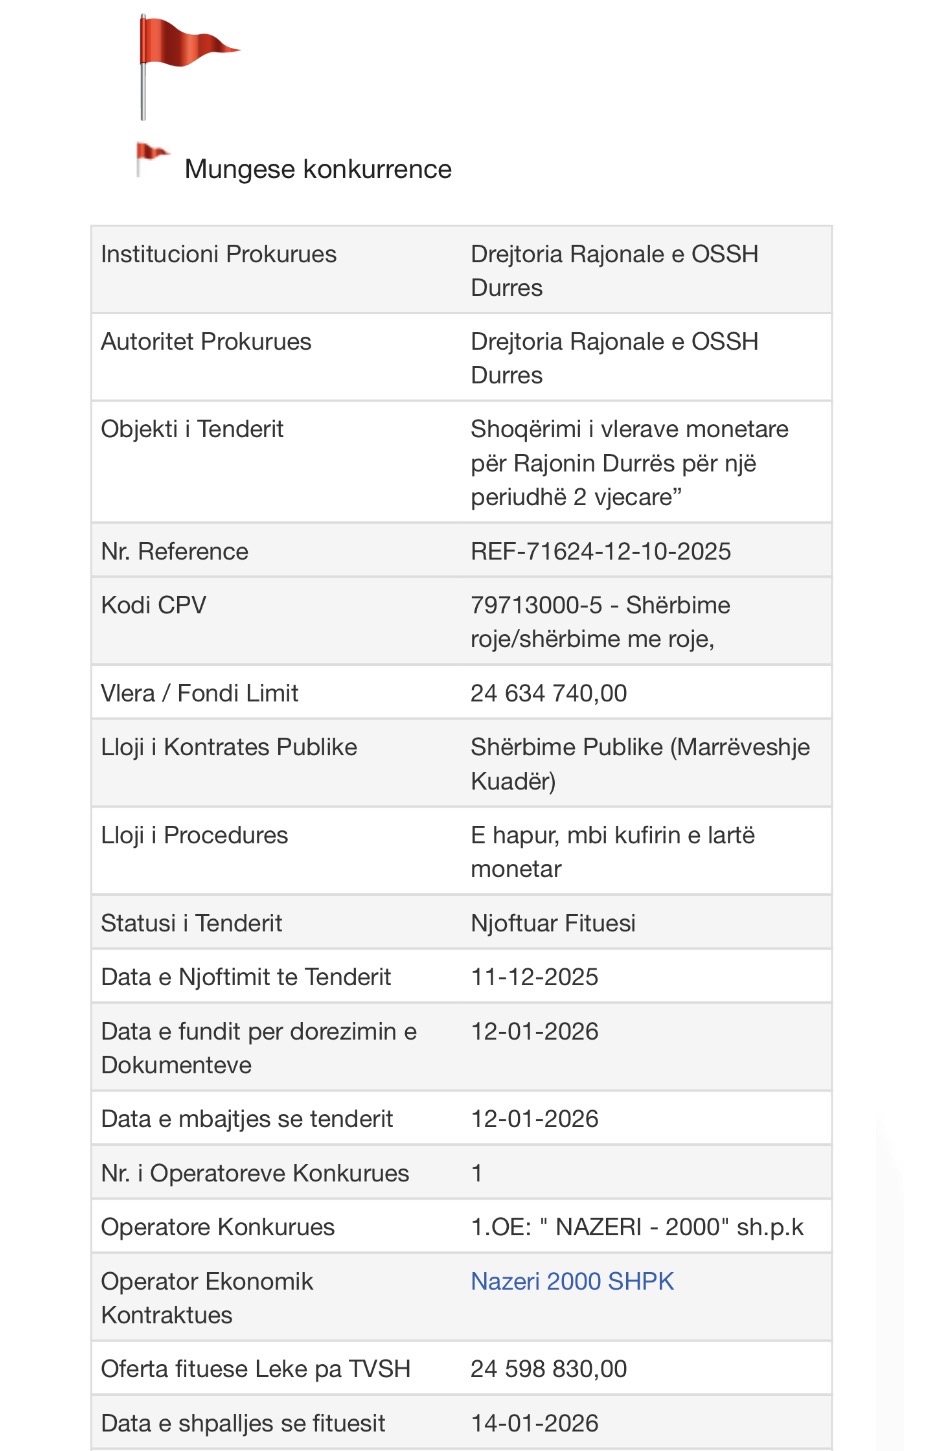This screenshot has height=1451, width=937.
Task: Click the Data e fundit per dorezimin label
Action: 258,1047
